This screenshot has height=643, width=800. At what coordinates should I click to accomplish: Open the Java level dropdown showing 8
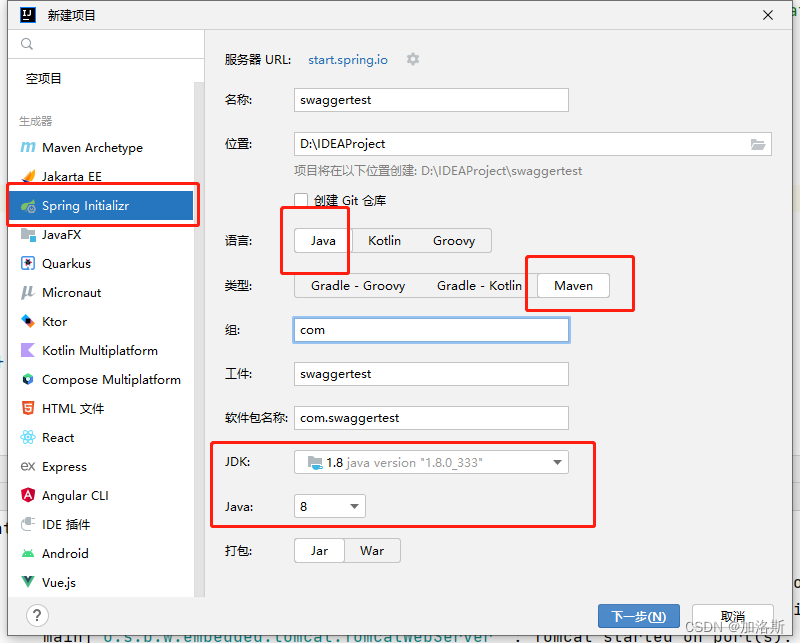tap(330, 506)
